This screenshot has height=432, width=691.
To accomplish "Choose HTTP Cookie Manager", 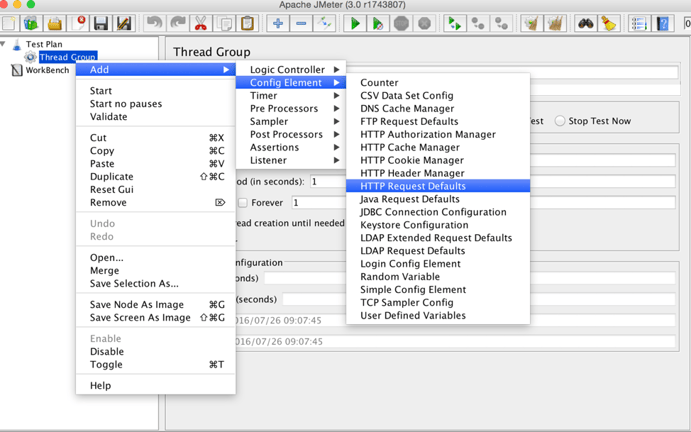I will 438,160.
